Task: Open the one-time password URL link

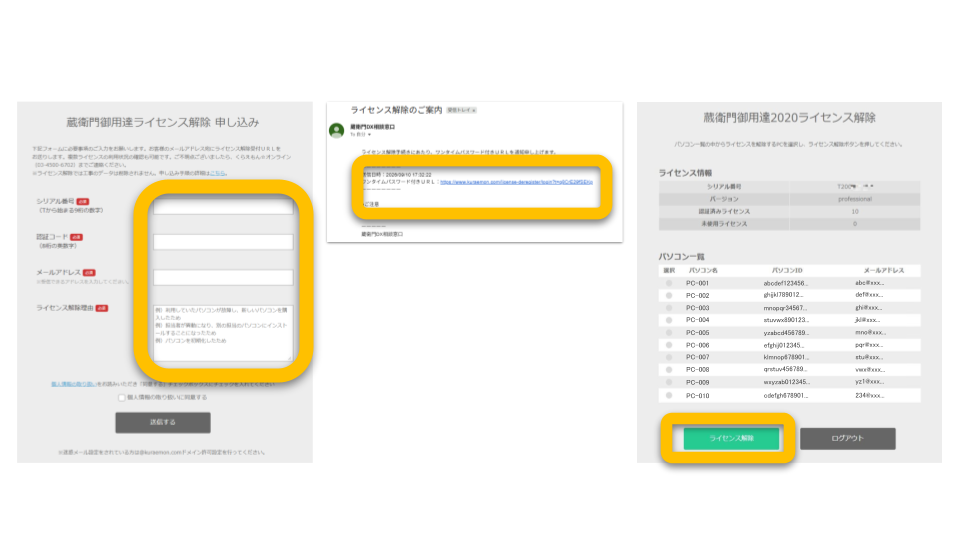Action: [516, 182]
